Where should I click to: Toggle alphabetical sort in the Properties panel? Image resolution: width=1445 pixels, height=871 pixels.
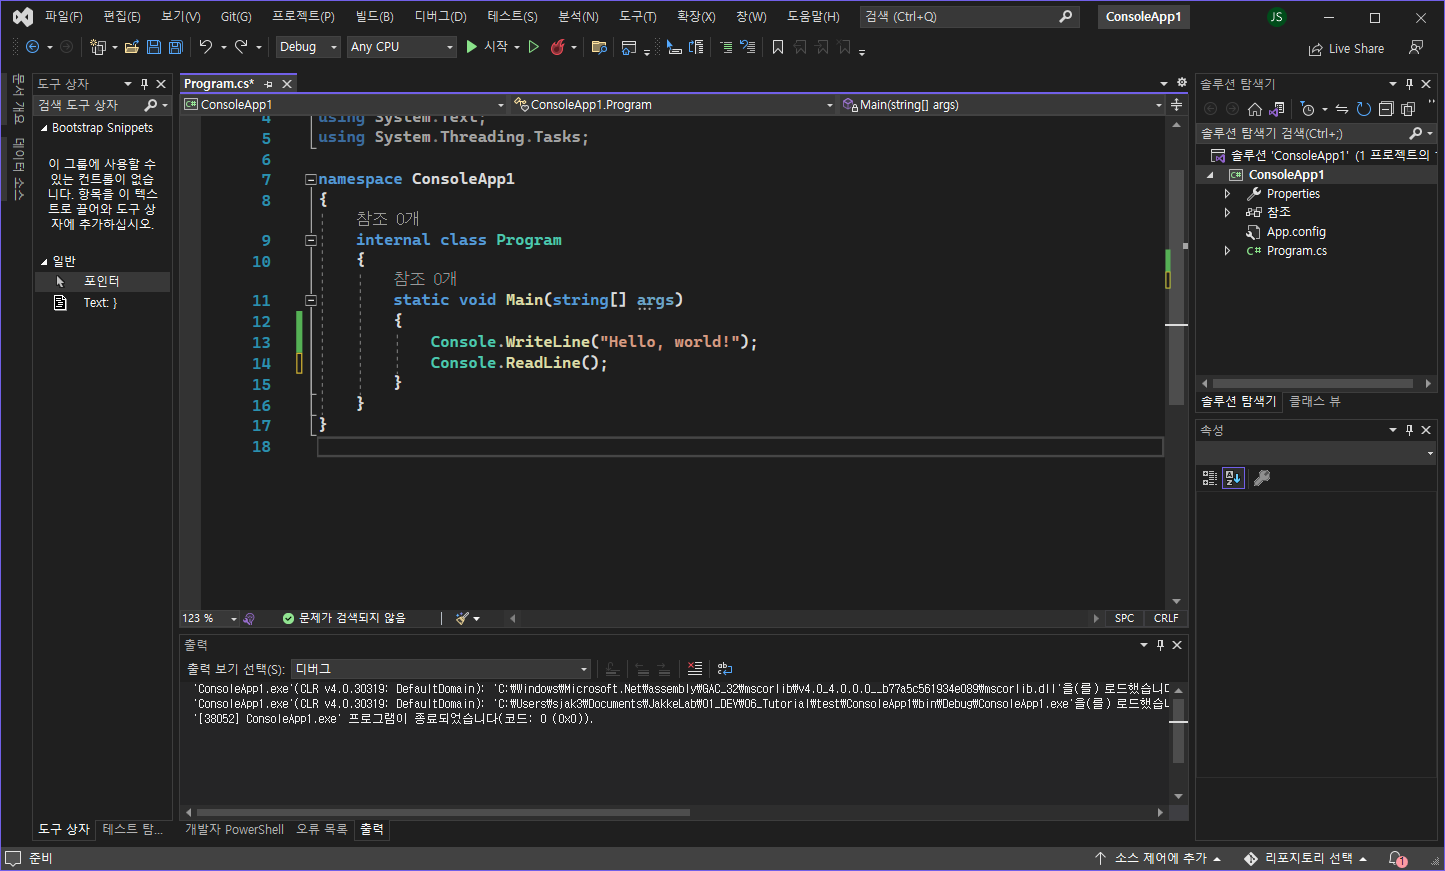click(x=1233, y=478)
